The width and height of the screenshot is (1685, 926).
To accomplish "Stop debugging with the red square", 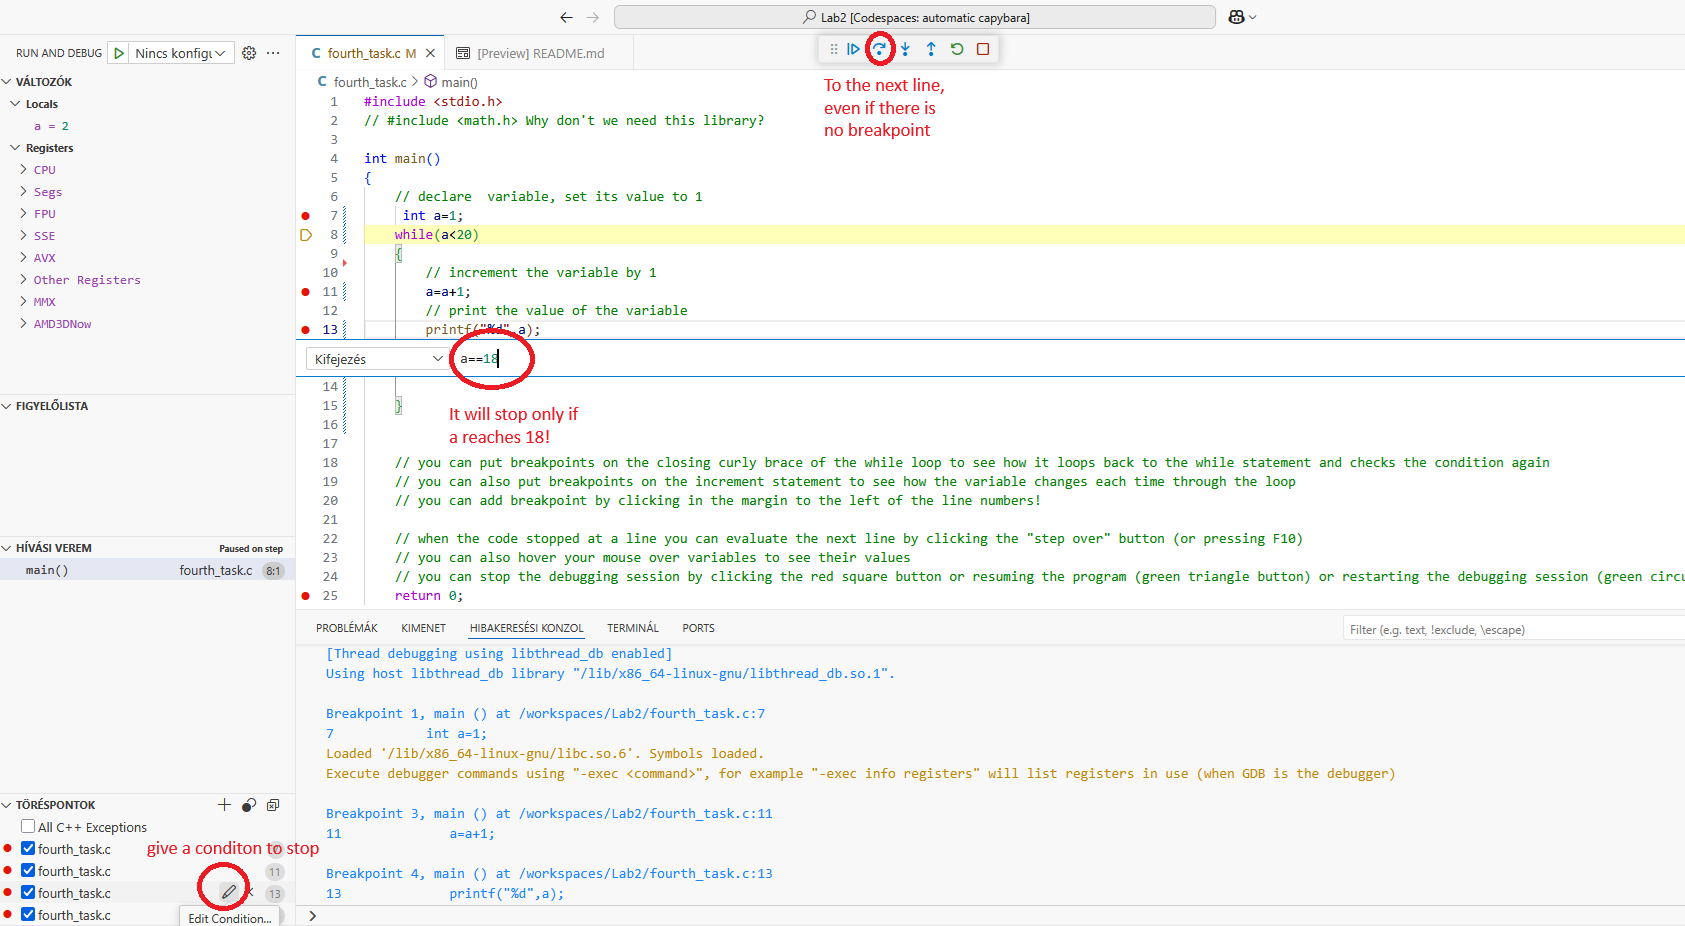I will tap(983, 49).
